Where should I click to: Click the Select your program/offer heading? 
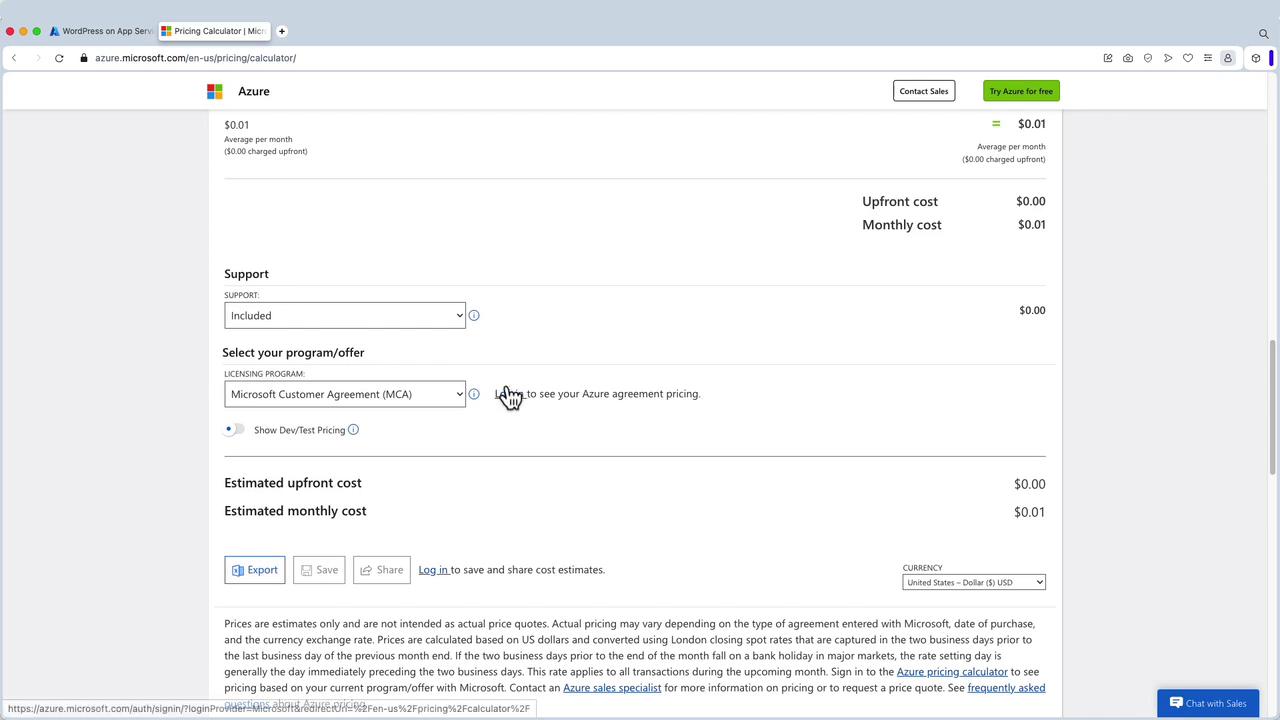tap(293, 353)
